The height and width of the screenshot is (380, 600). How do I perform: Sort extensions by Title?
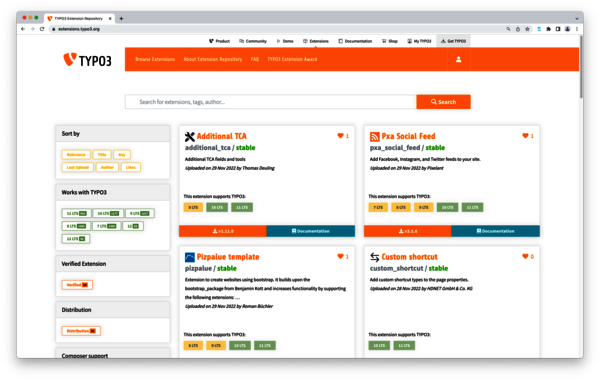(102, 155)
